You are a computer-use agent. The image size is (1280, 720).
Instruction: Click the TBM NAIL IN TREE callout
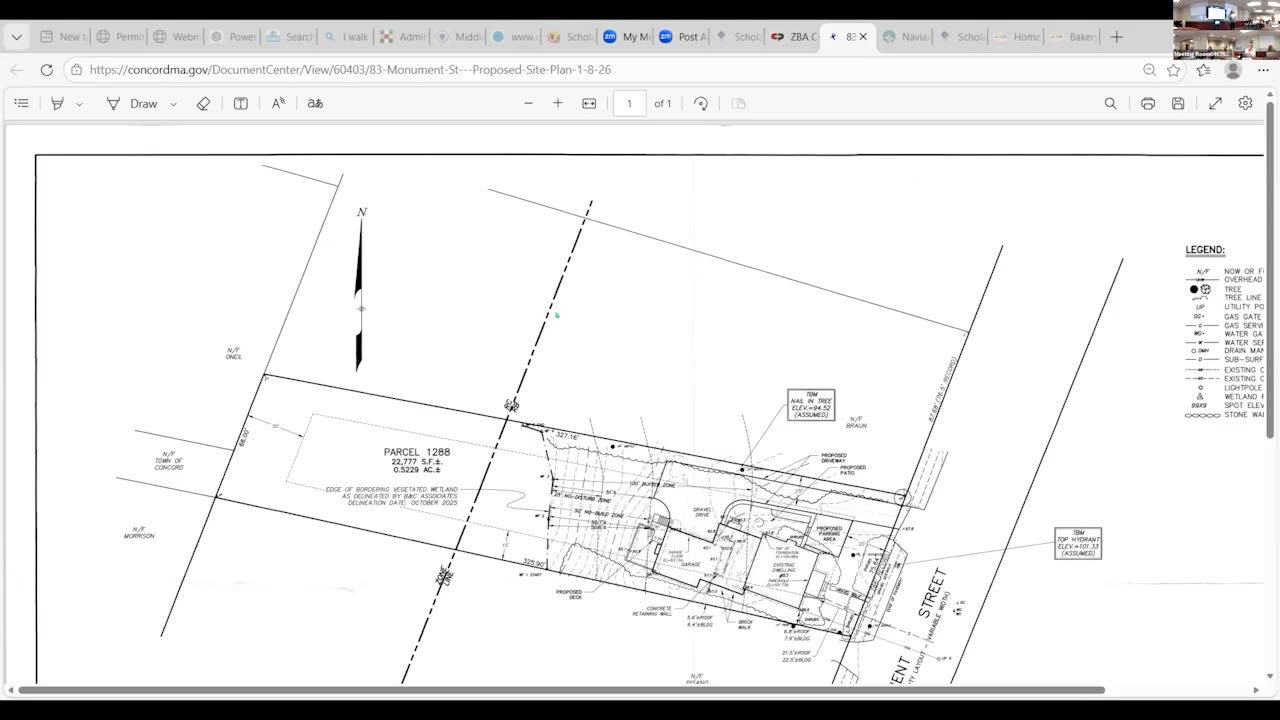[x=811, y=404]
